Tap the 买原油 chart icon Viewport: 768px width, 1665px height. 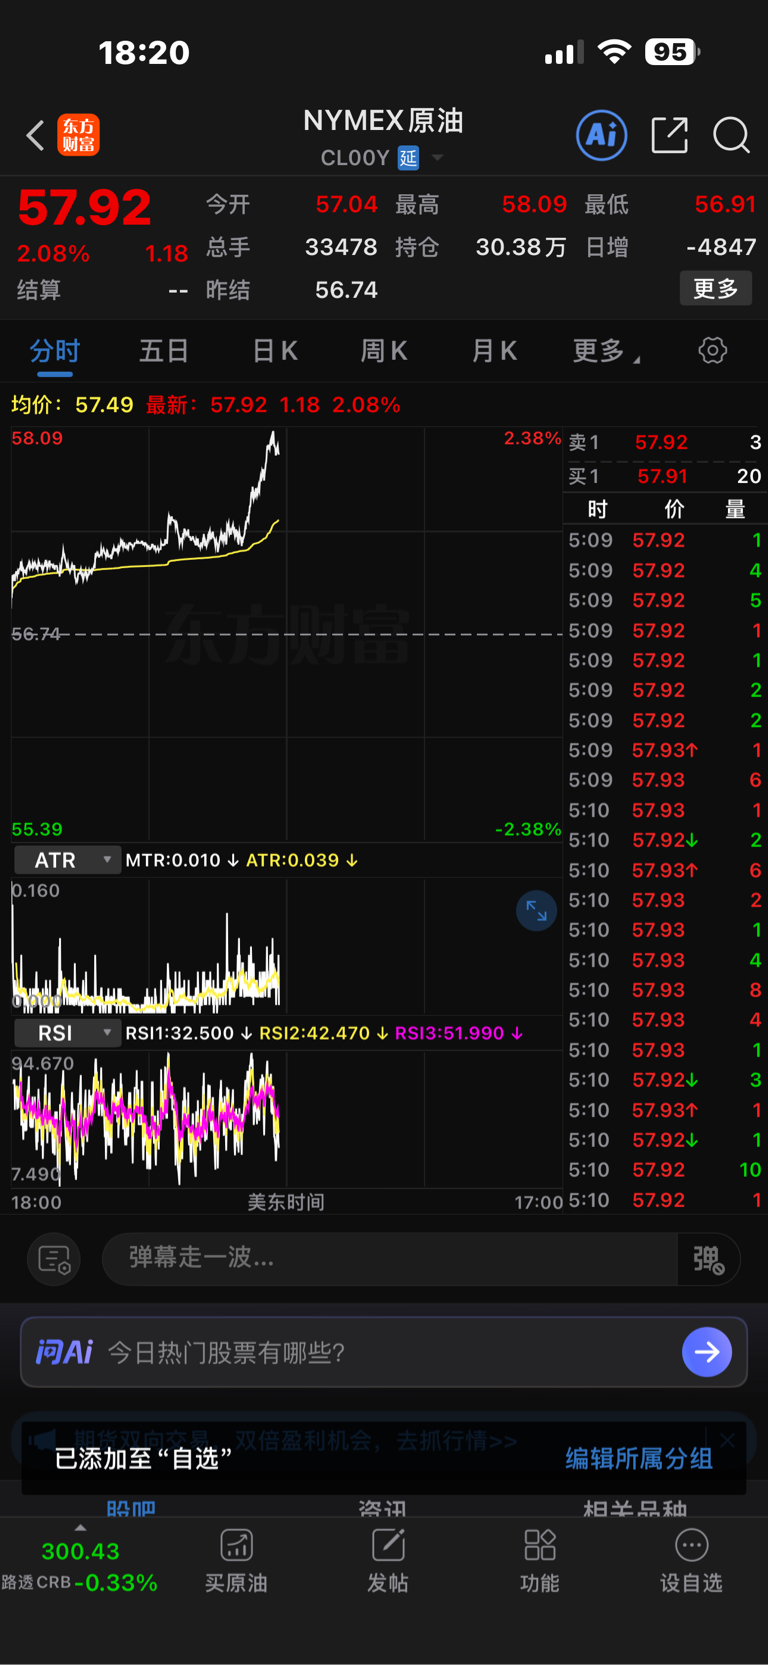(x=236, y=1545)
